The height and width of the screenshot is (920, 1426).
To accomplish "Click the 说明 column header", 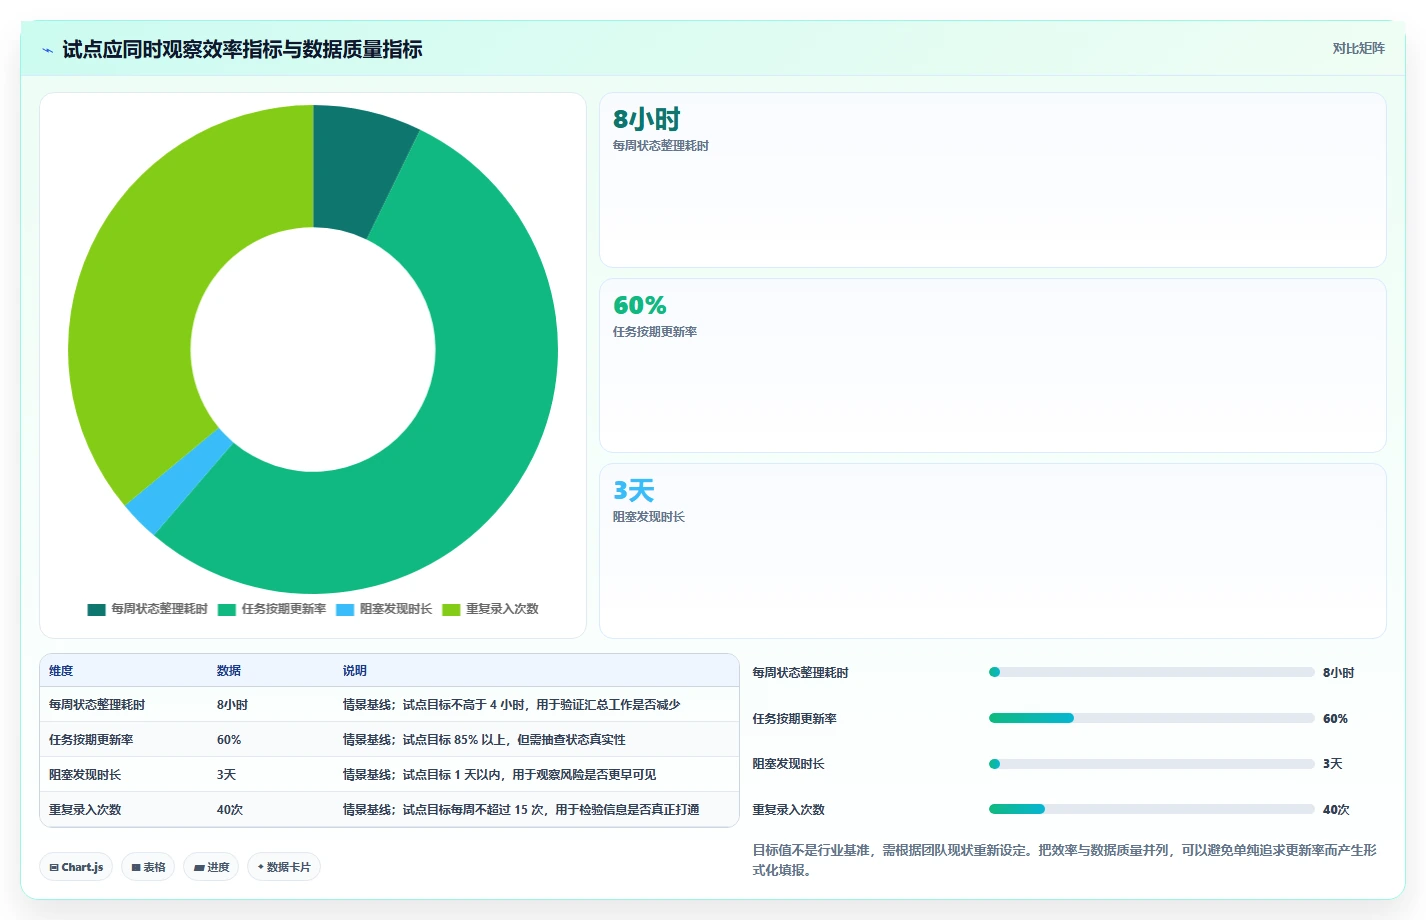I will pos(355,671).
